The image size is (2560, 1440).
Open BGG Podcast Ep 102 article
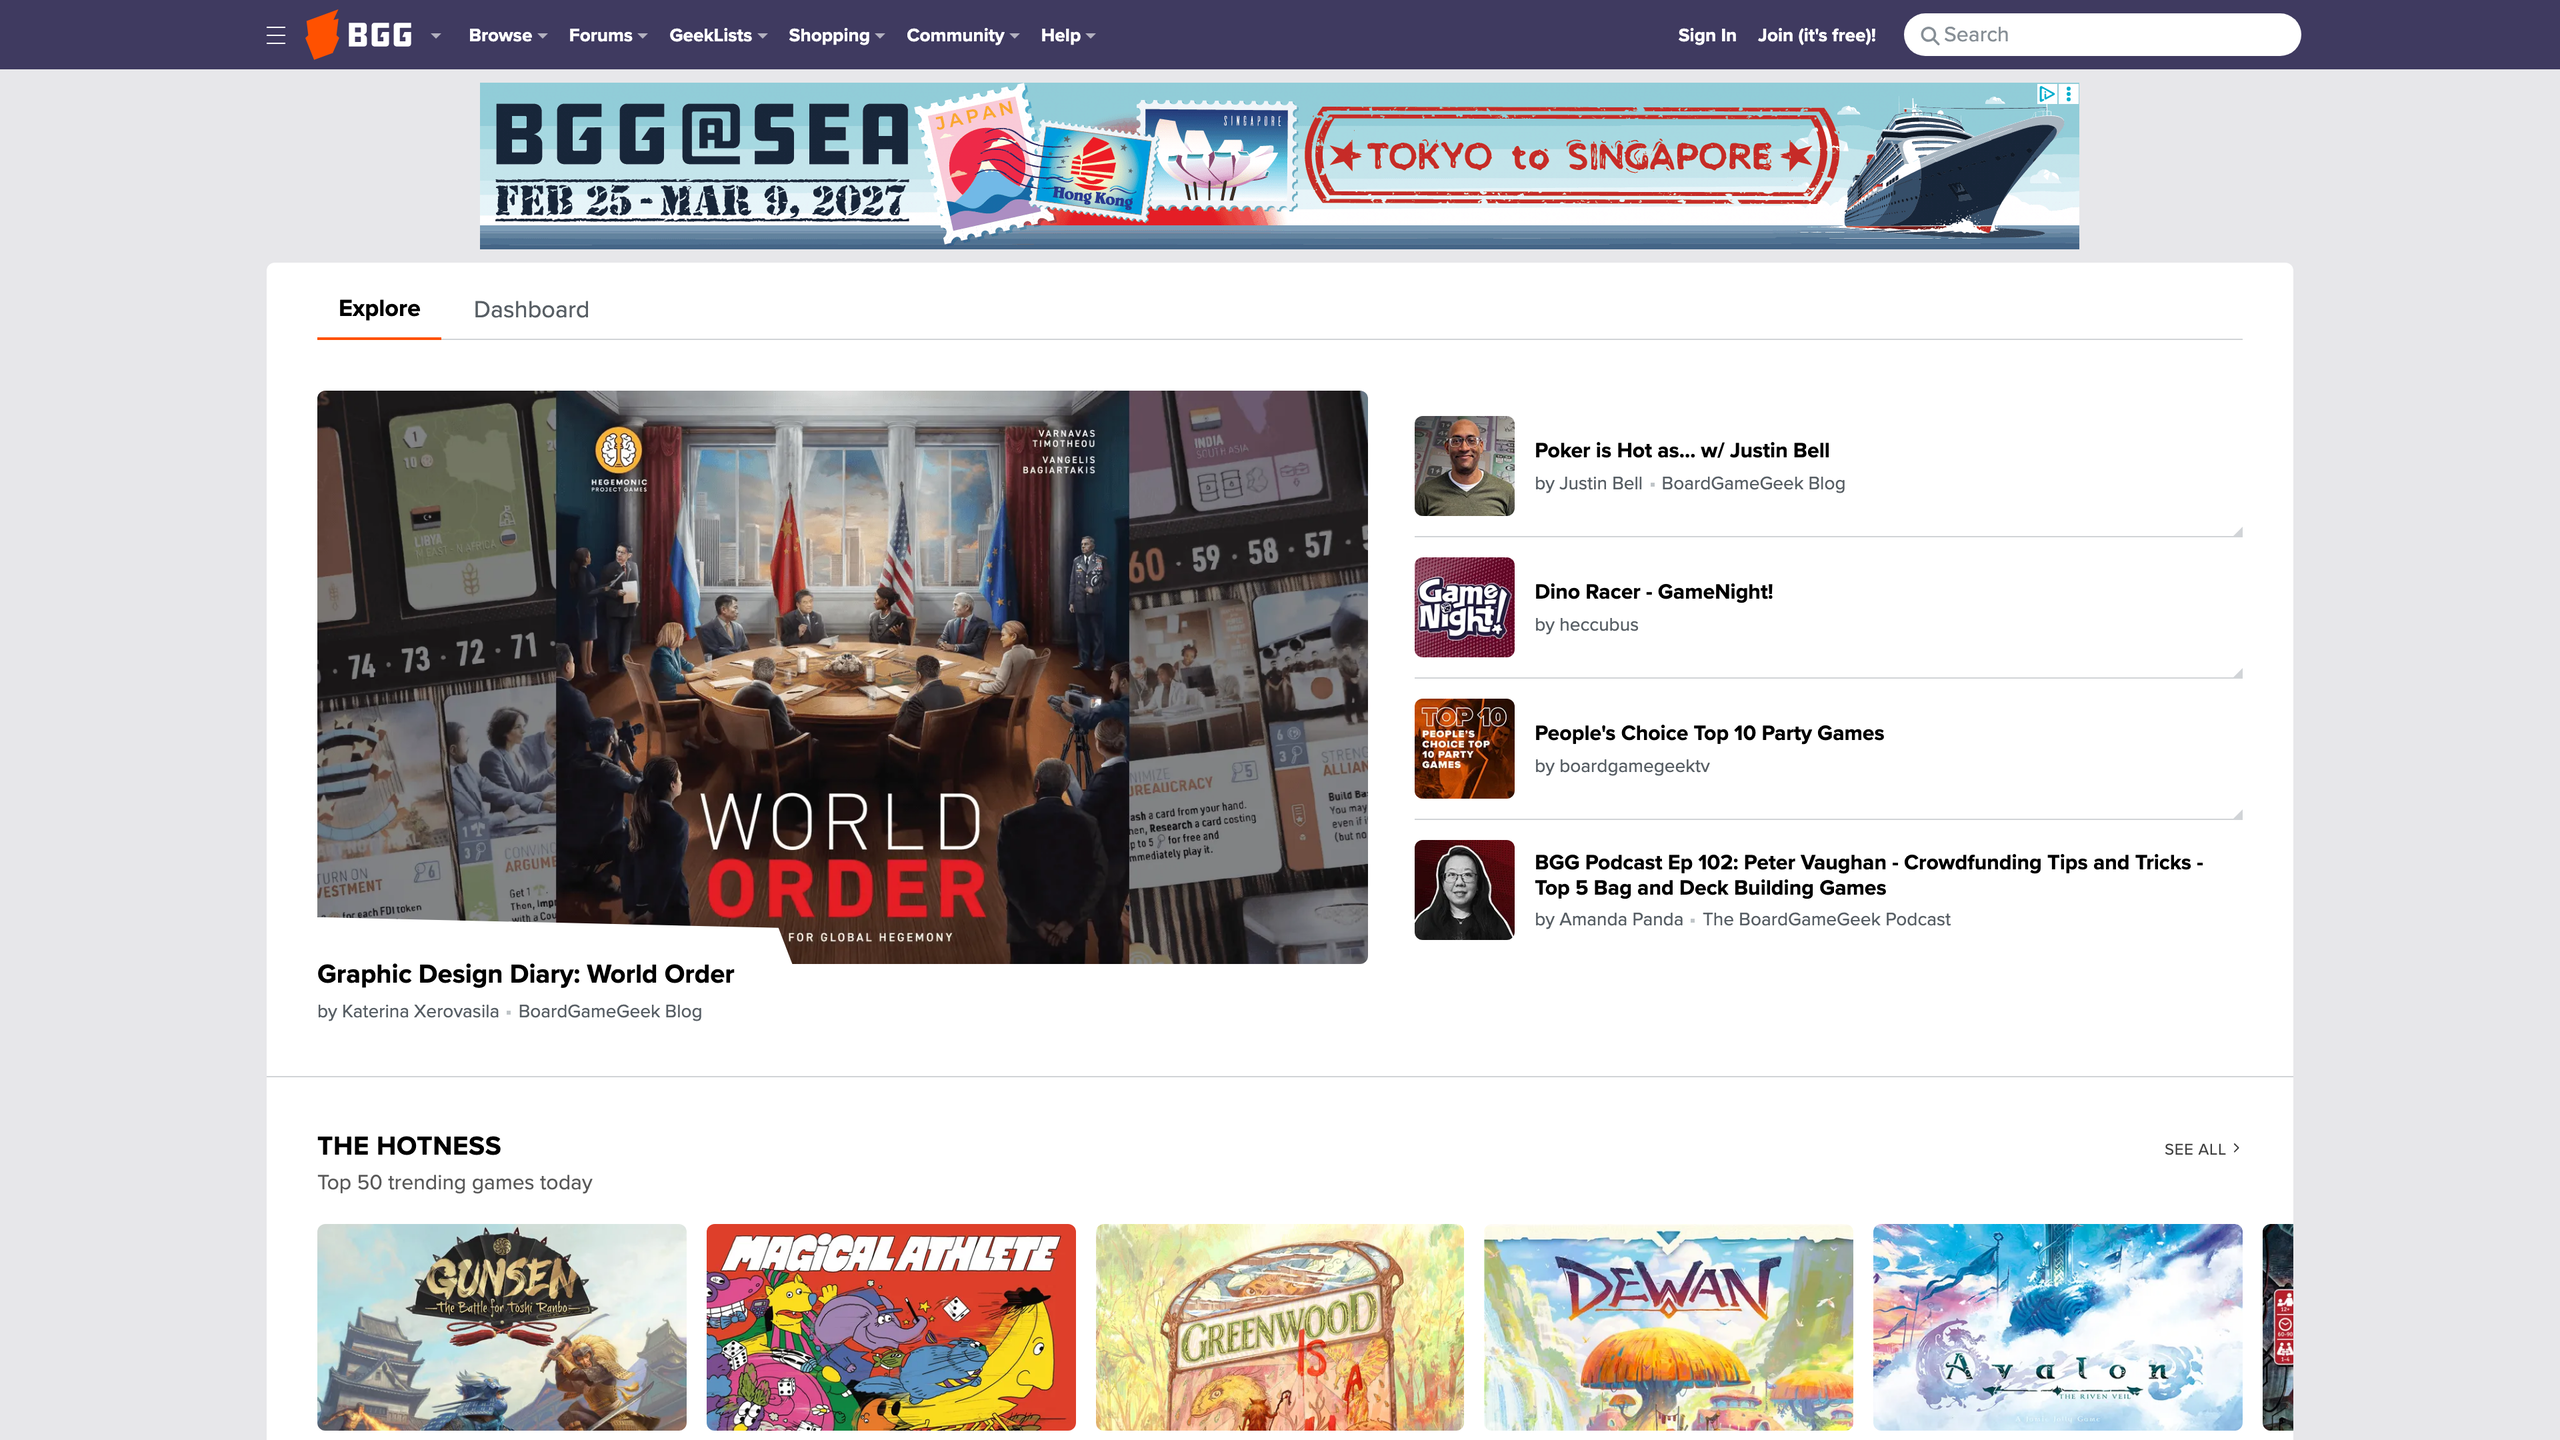pos(1869,875)
